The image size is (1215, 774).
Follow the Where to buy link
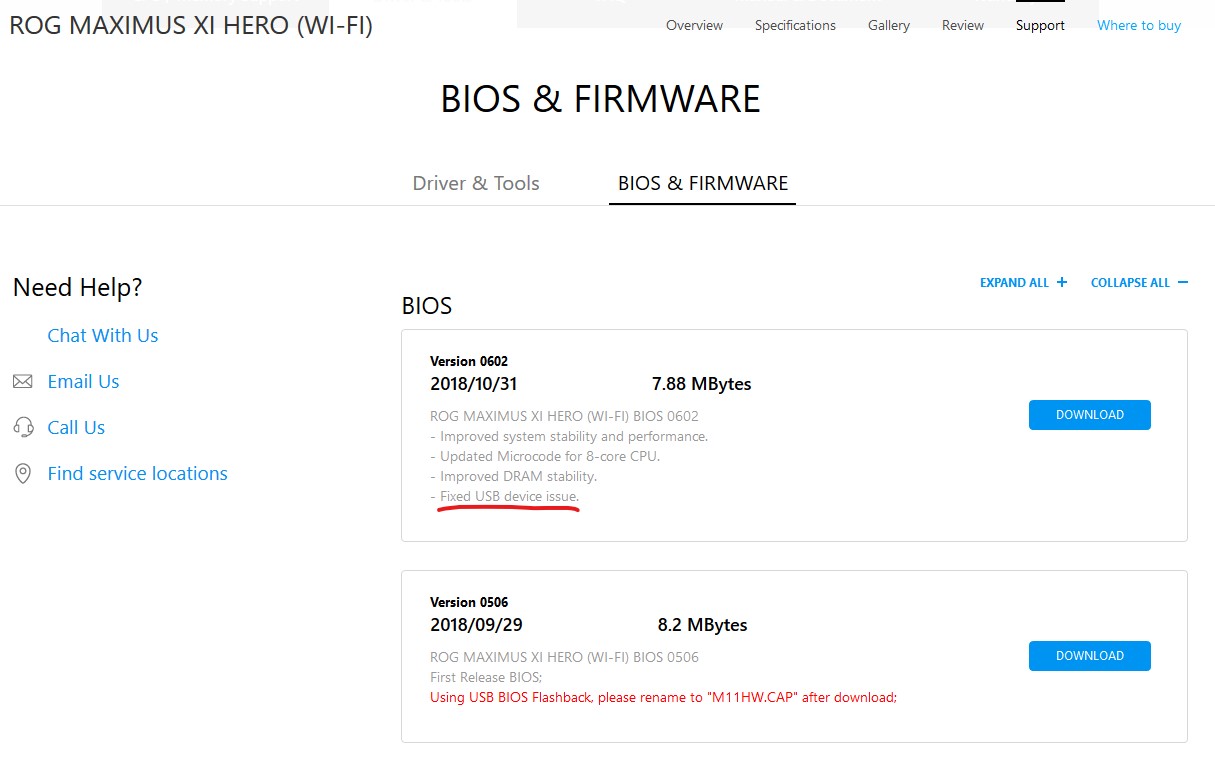1139,25
